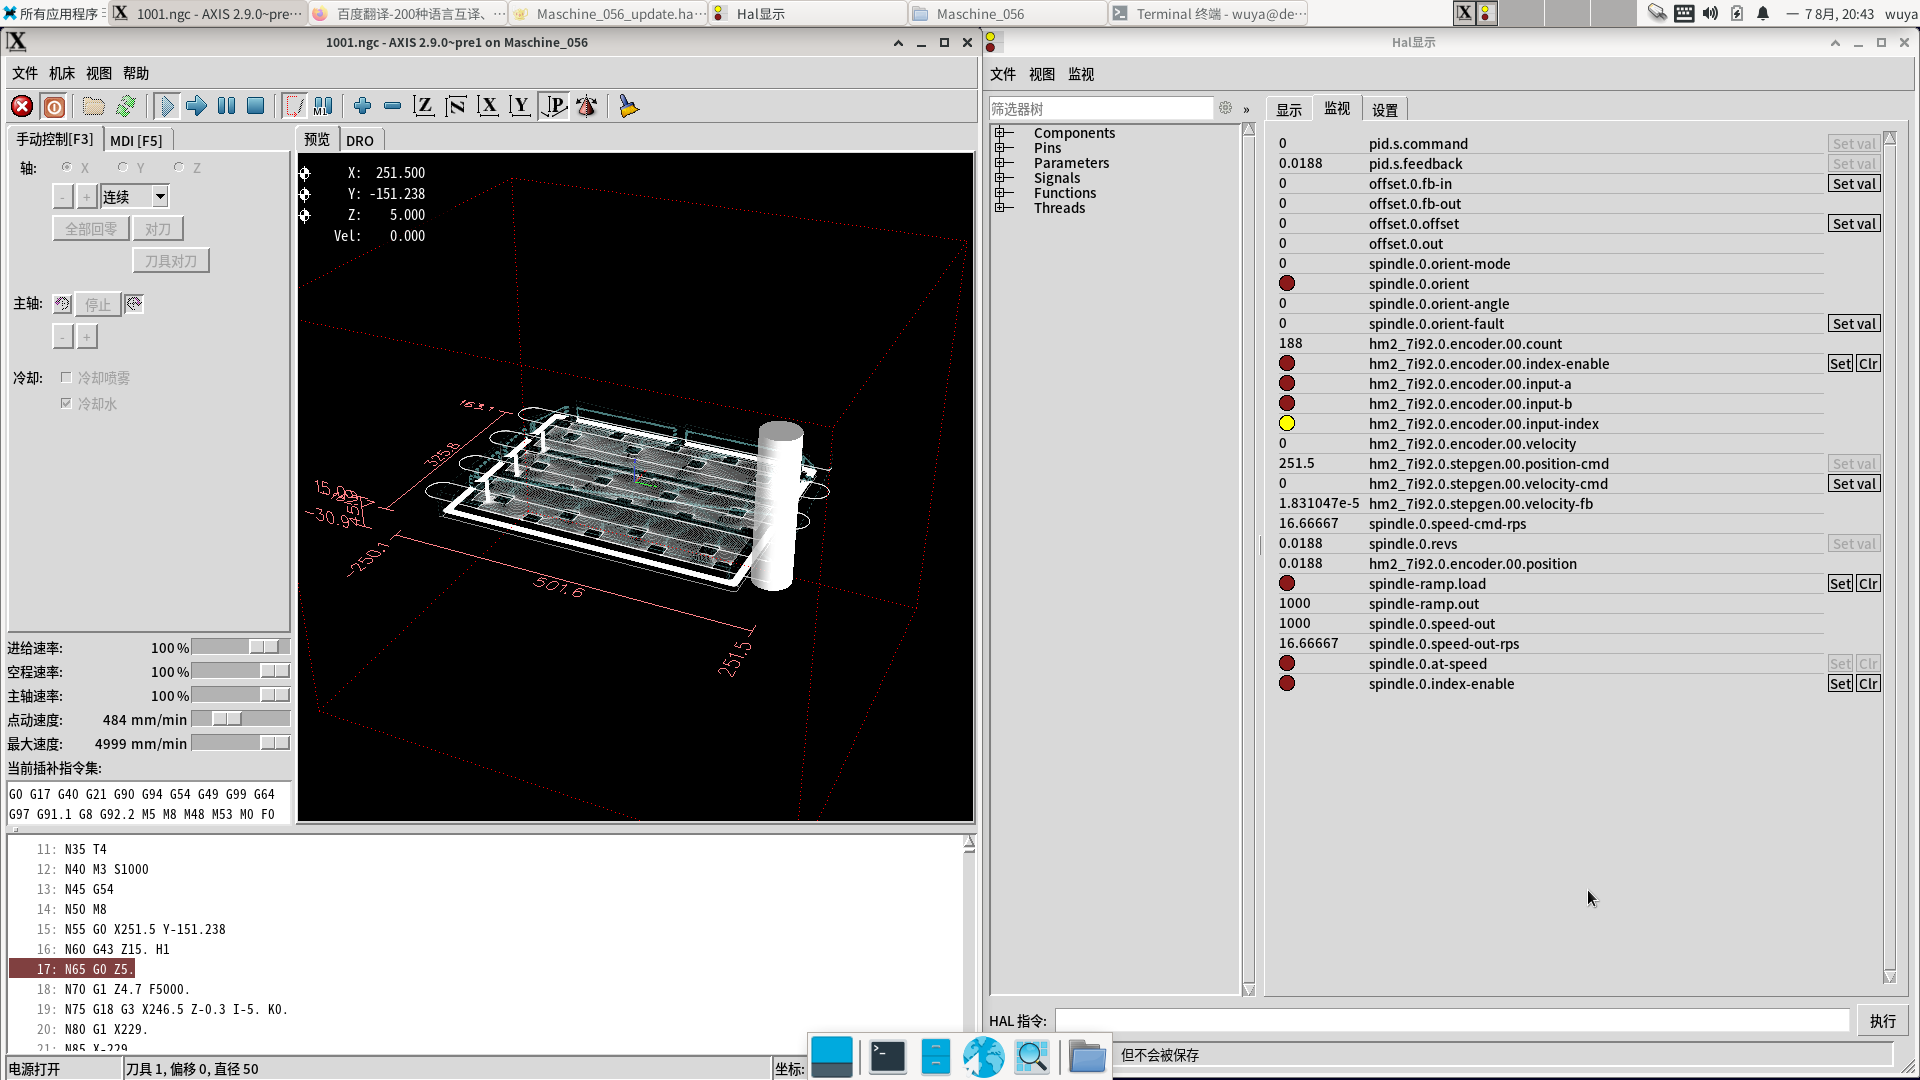Reload the current G-code file
Image resolution: width=1920 pixels, height=1080 pixels.
click(126, 106)
